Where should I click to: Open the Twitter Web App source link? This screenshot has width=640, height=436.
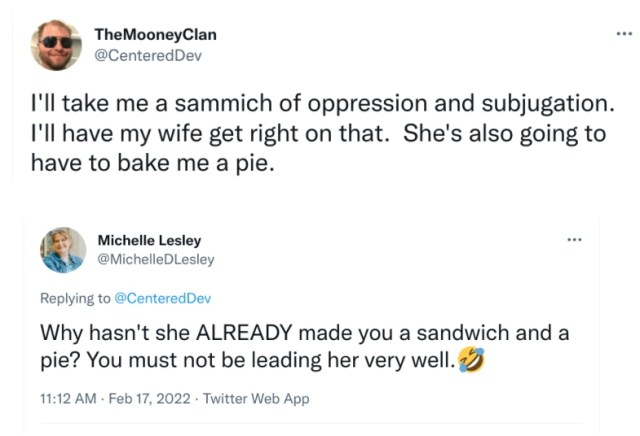coord(256,398)
